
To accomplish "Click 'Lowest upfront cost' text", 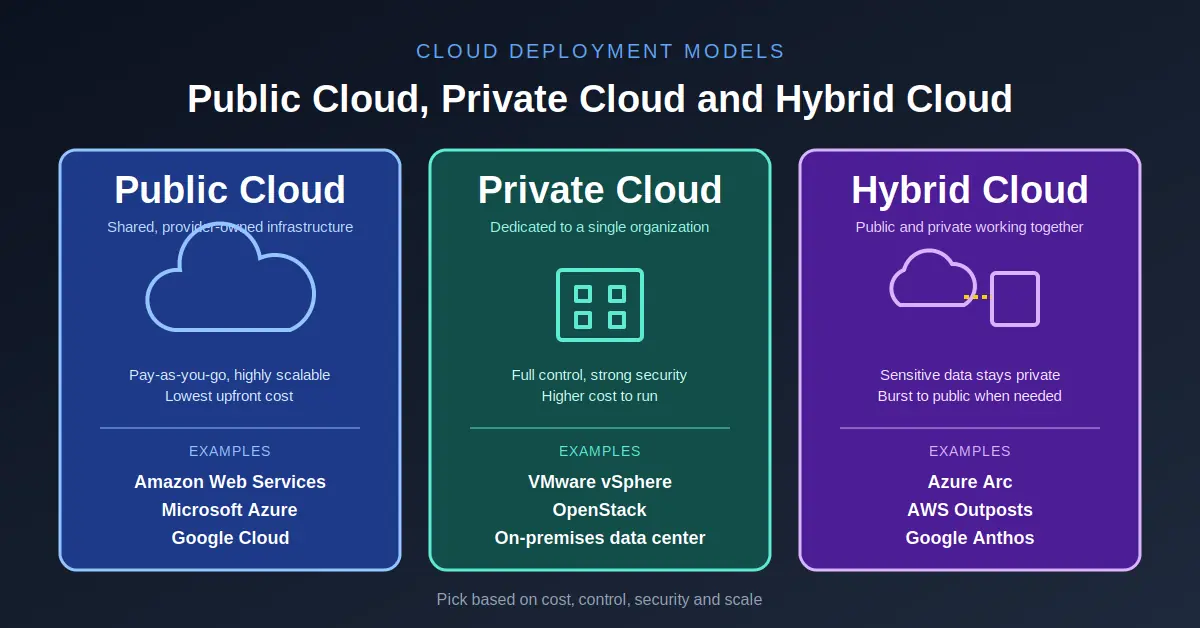I will pos(230,396).
